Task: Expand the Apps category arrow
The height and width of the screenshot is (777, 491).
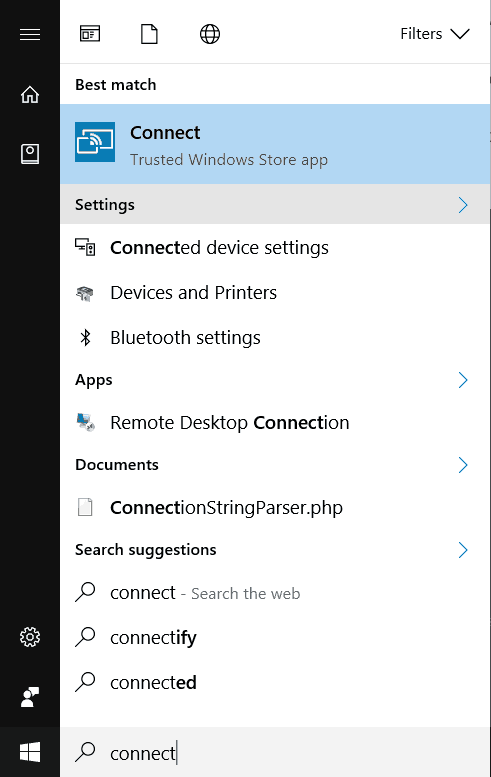Action: tap(463, 380)
